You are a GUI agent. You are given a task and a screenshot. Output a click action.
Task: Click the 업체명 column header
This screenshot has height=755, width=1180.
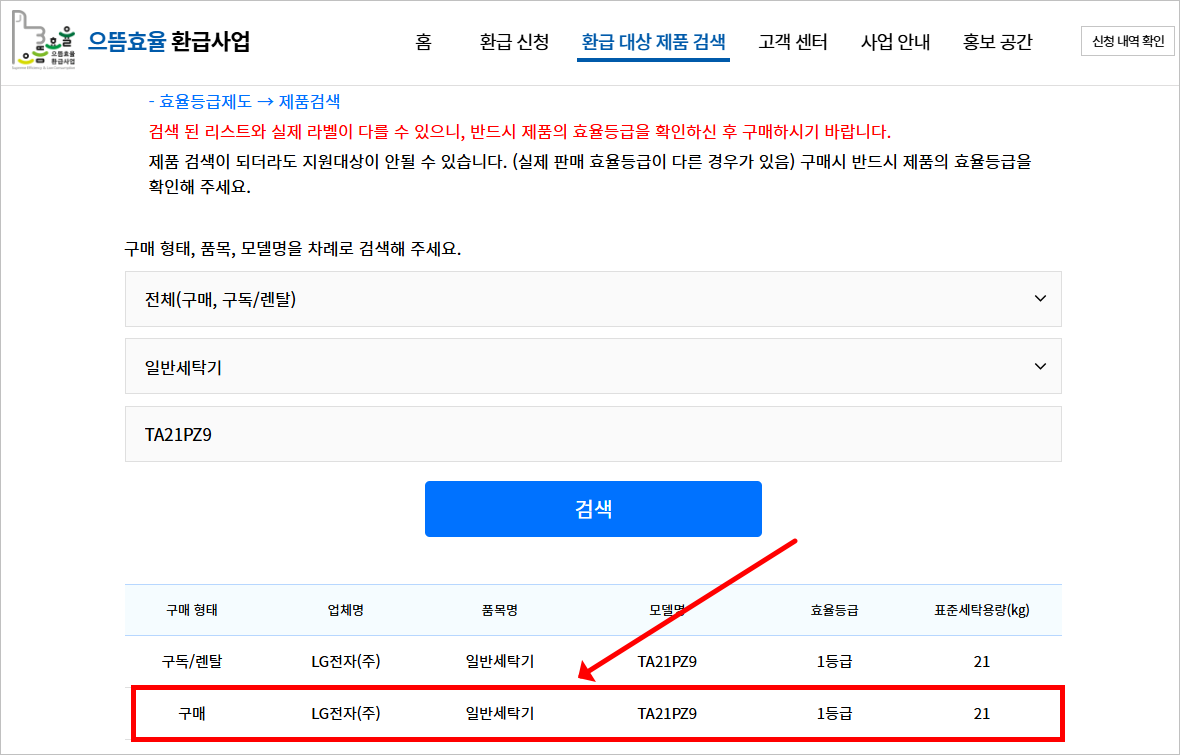click(346, 610)
